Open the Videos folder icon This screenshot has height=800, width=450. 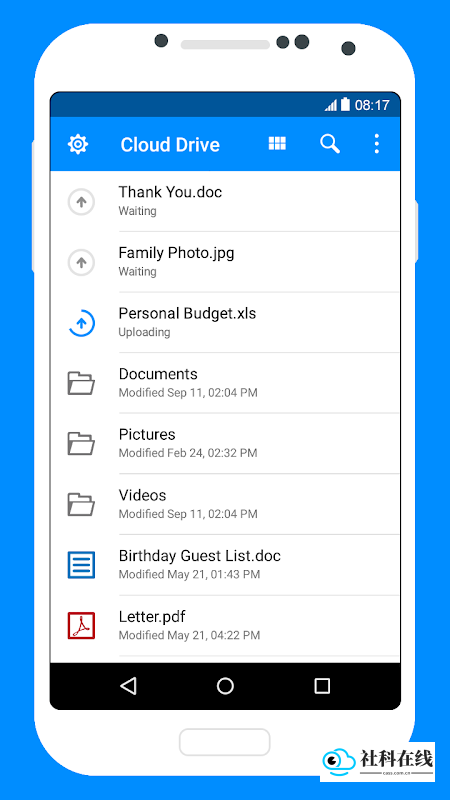pyautogui.click(x=81, y=505)
